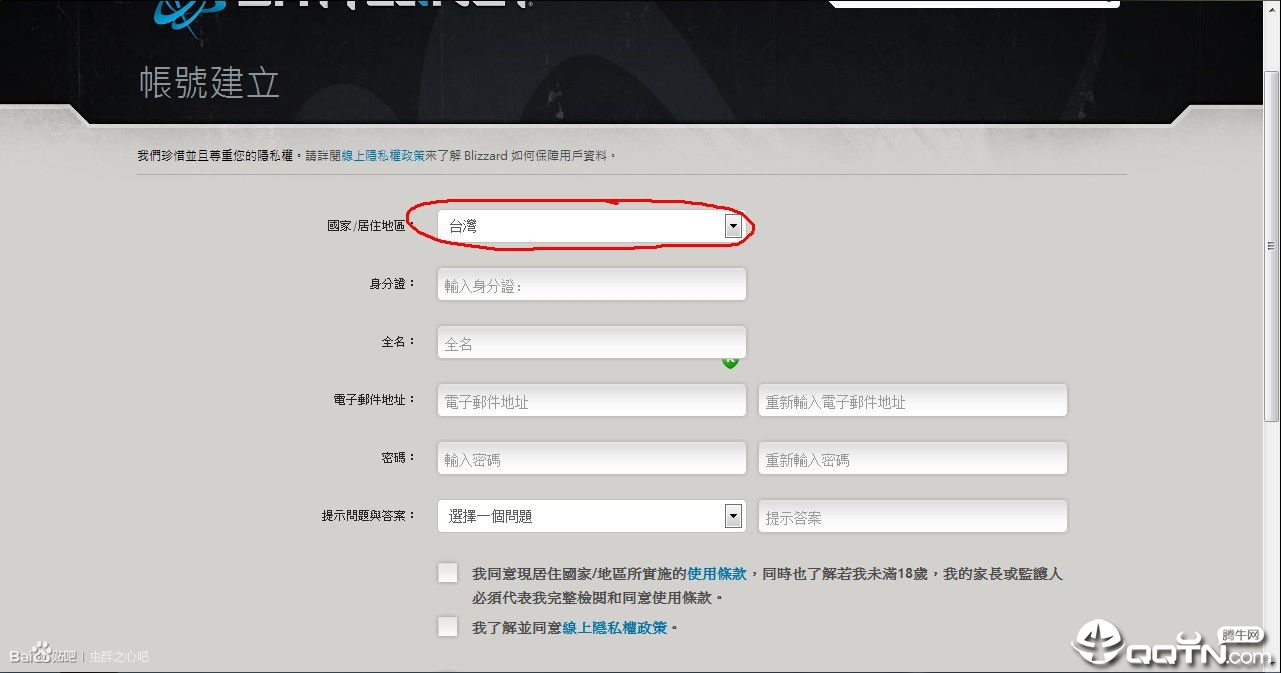Check the 我了解並同意線上隱私權政策 checkbox

click(448, 627)
